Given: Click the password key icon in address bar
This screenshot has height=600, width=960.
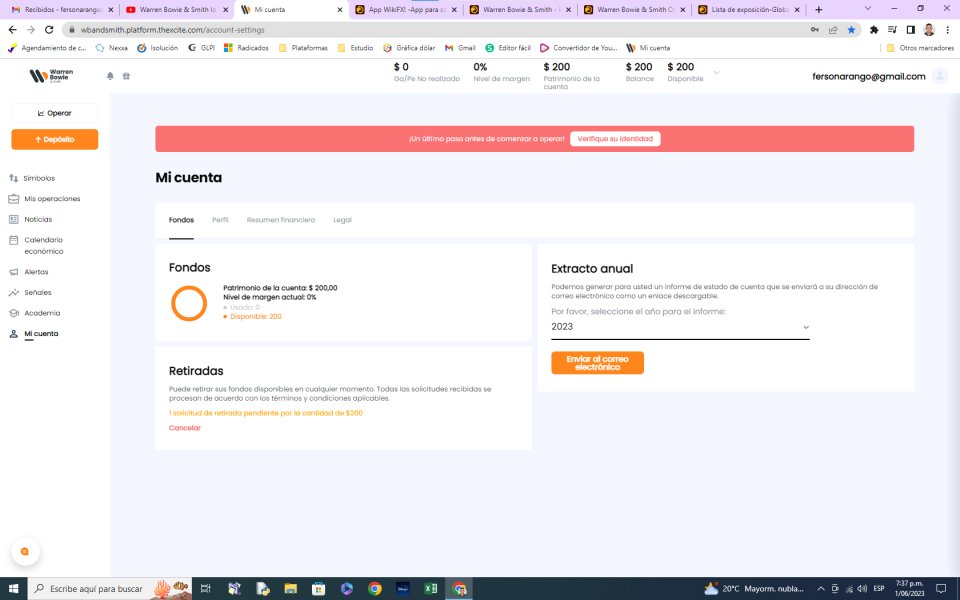Looking at the screenshot, I should click(815, 29).
